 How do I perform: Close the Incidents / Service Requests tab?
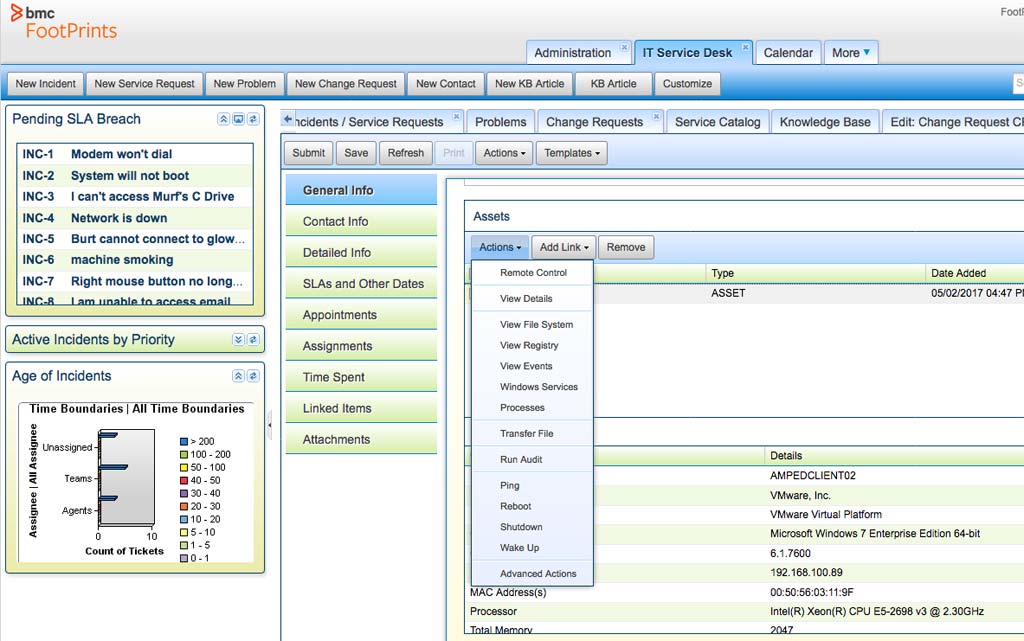pyautogui.click(x=456, y=116)
